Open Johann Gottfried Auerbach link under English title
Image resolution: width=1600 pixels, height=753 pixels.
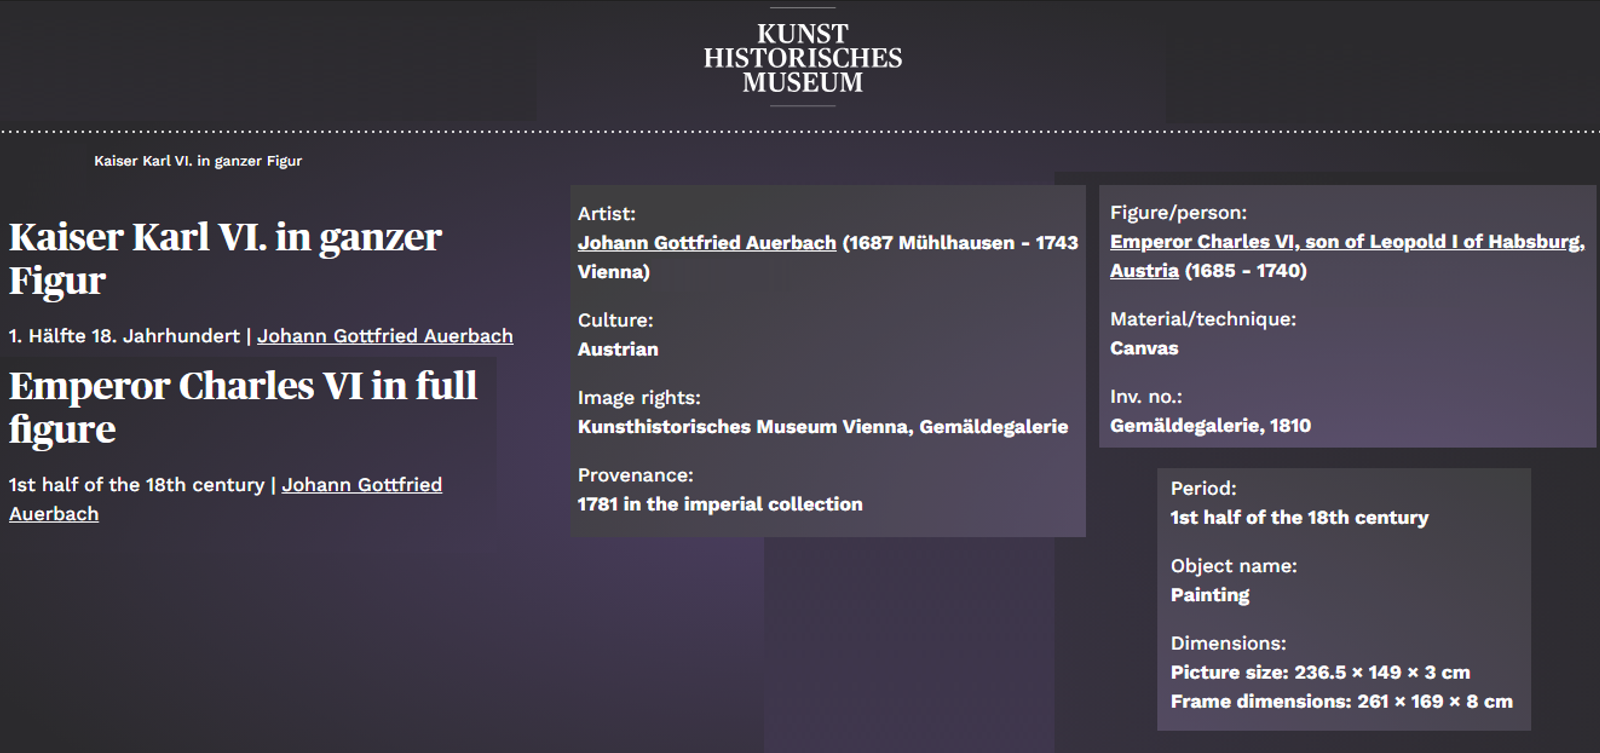click(x=361, y=485)
